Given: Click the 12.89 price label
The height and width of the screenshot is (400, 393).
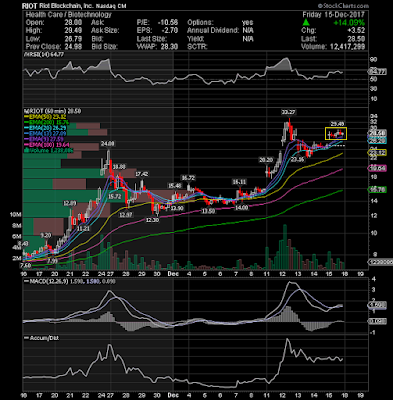Looking at the screenshot, I should tap(70, 203).
